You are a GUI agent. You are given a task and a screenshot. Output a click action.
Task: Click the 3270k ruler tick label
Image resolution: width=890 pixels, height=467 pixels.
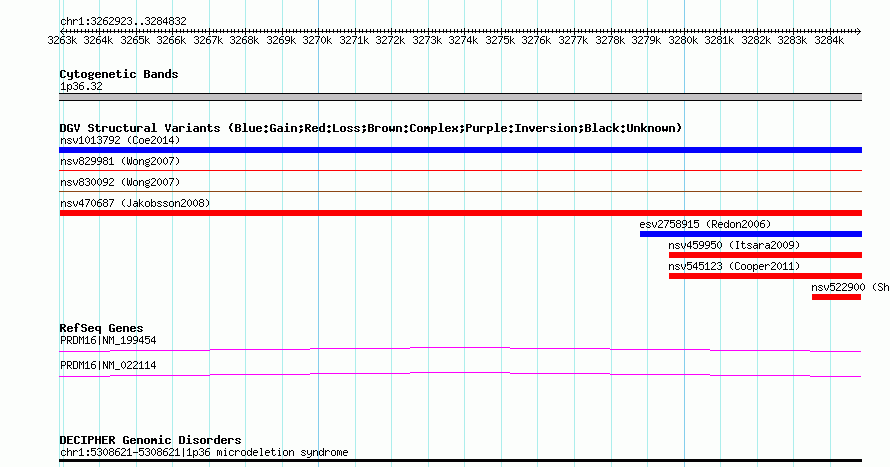317,40
